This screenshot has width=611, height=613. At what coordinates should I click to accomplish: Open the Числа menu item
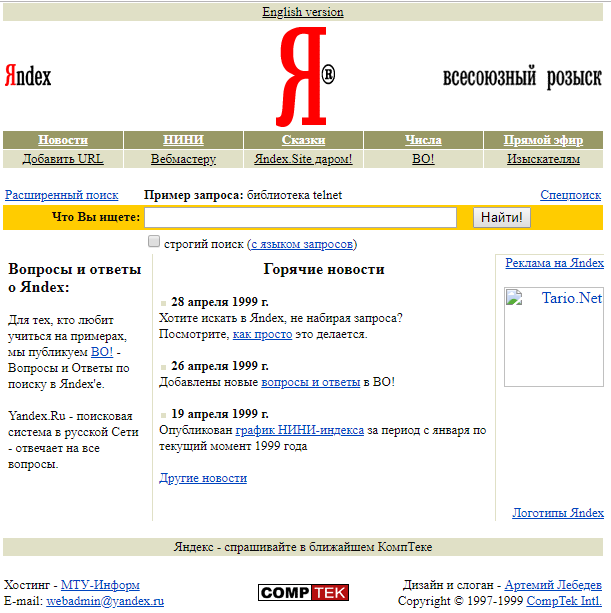[x=423, y=140]
